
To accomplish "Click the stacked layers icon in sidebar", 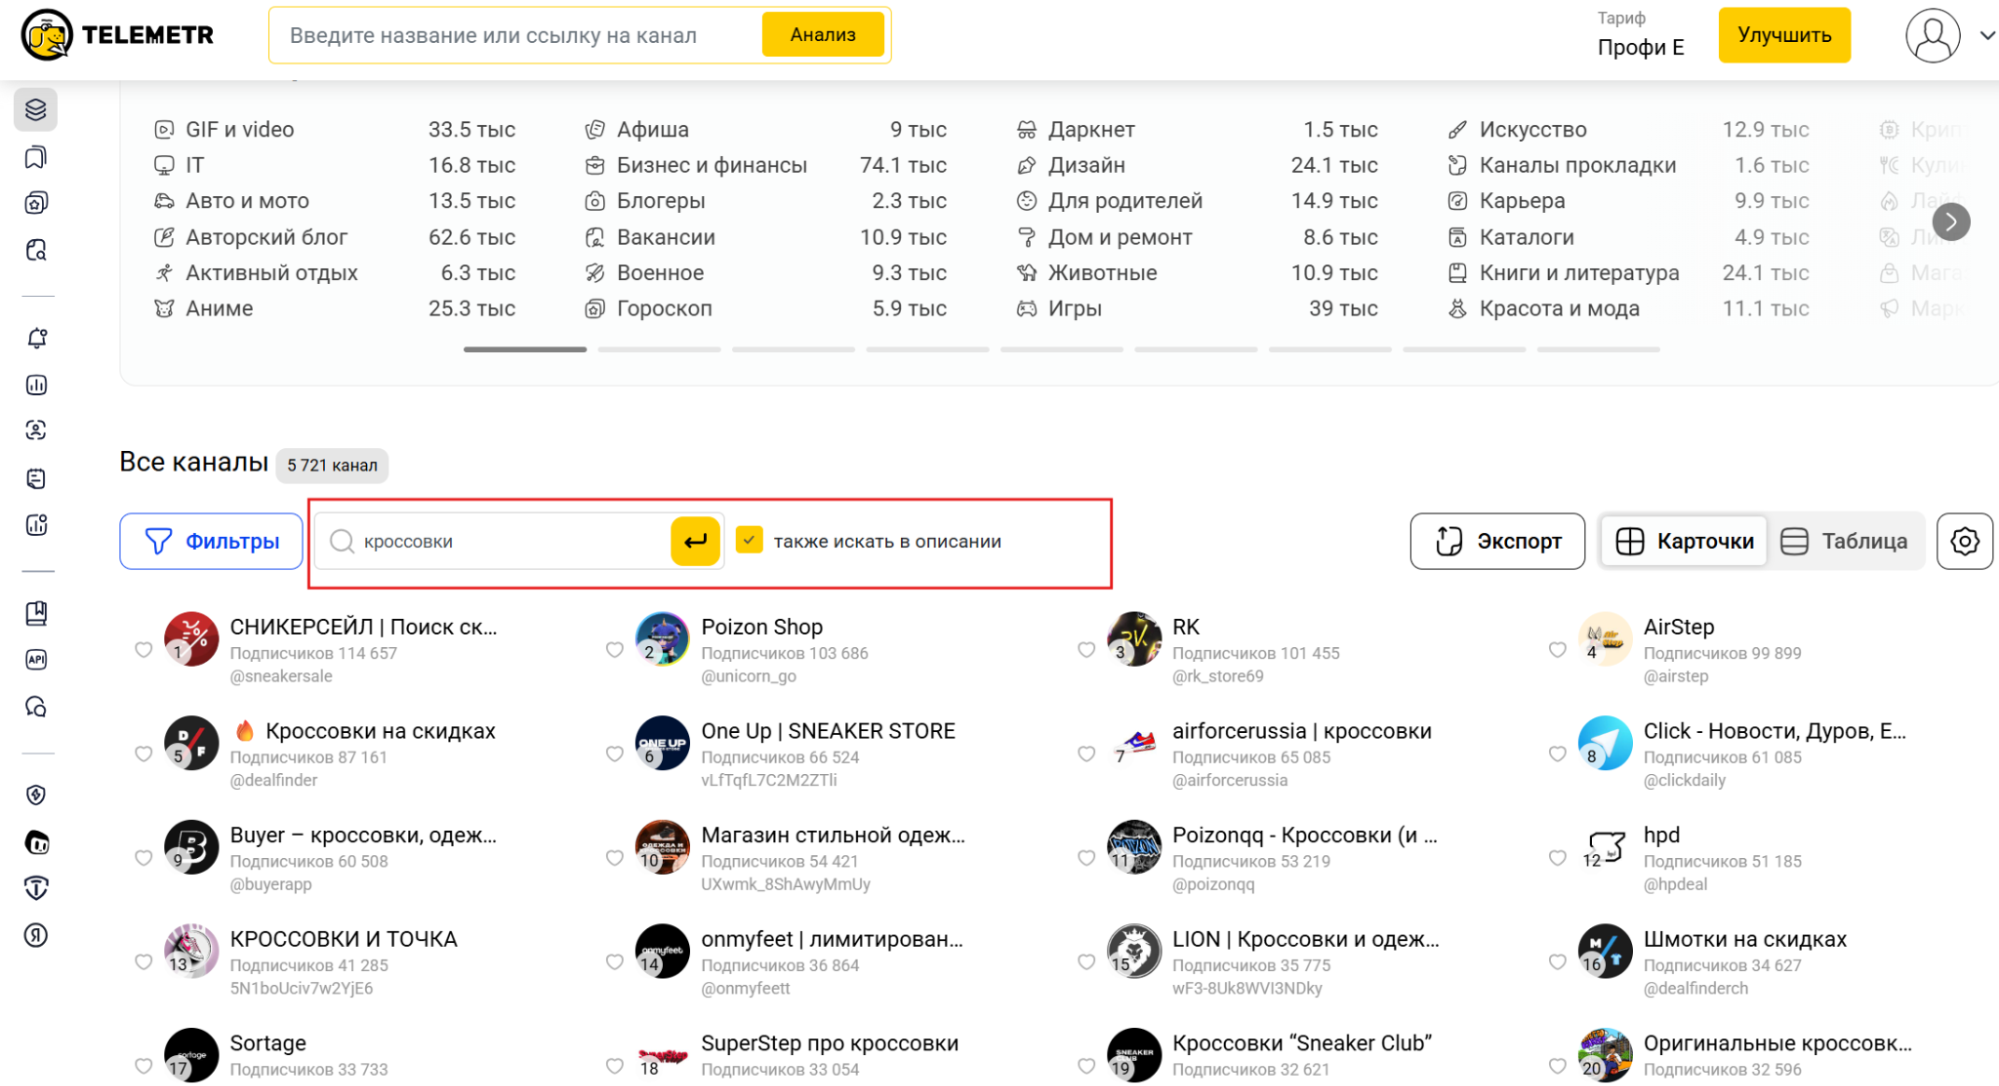I will pos(36,109).
